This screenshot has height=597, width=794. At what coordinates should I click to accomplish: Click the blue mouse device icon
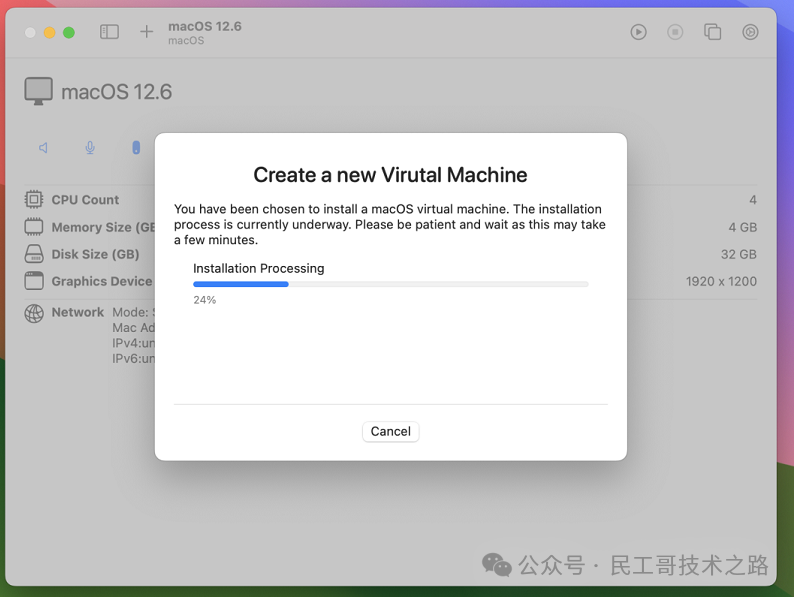136,147
